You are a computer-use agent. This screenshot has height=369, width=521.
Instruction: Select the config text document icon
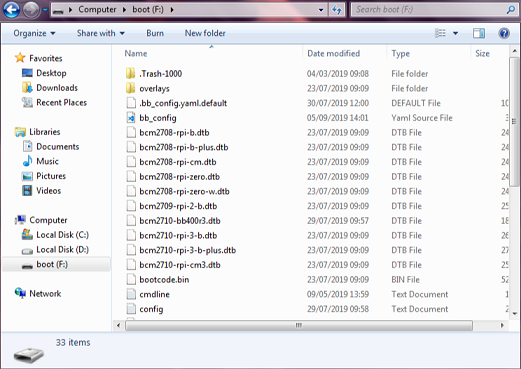click(x=131, y=309)
